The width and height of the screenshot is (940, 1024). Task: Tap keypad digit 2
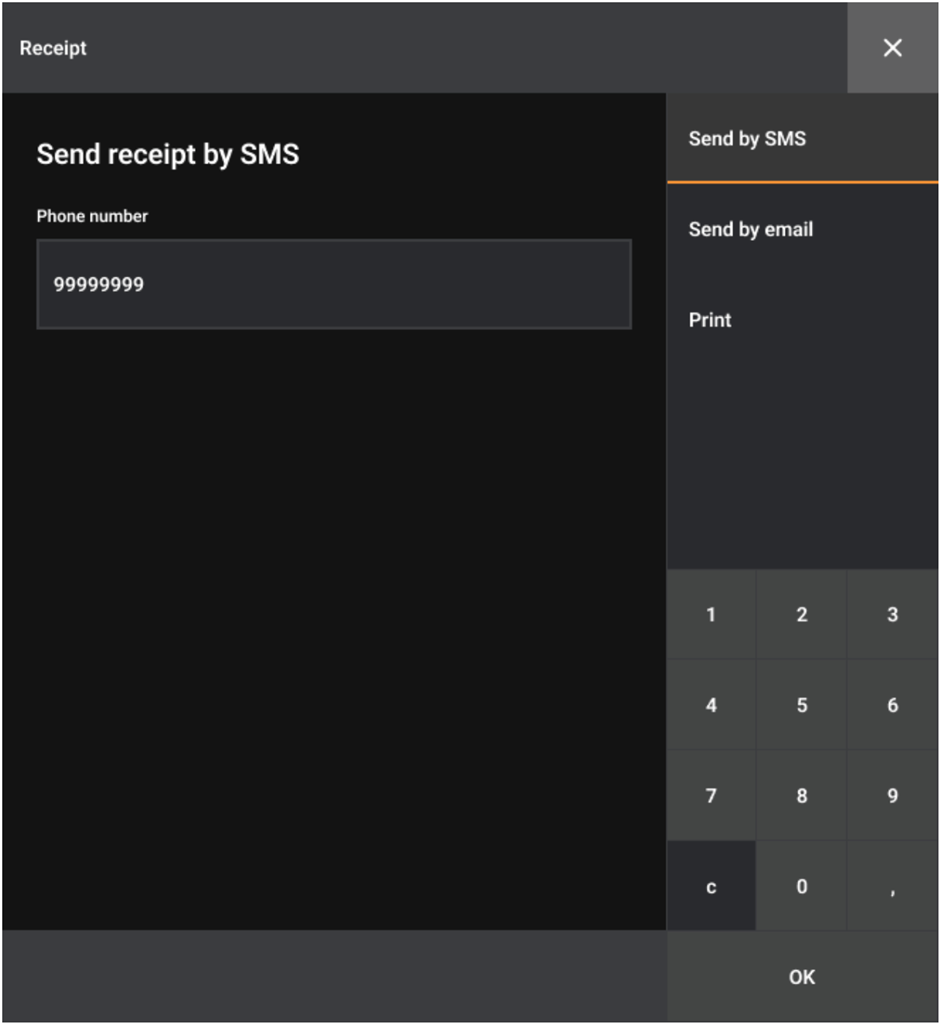[801, 614]
